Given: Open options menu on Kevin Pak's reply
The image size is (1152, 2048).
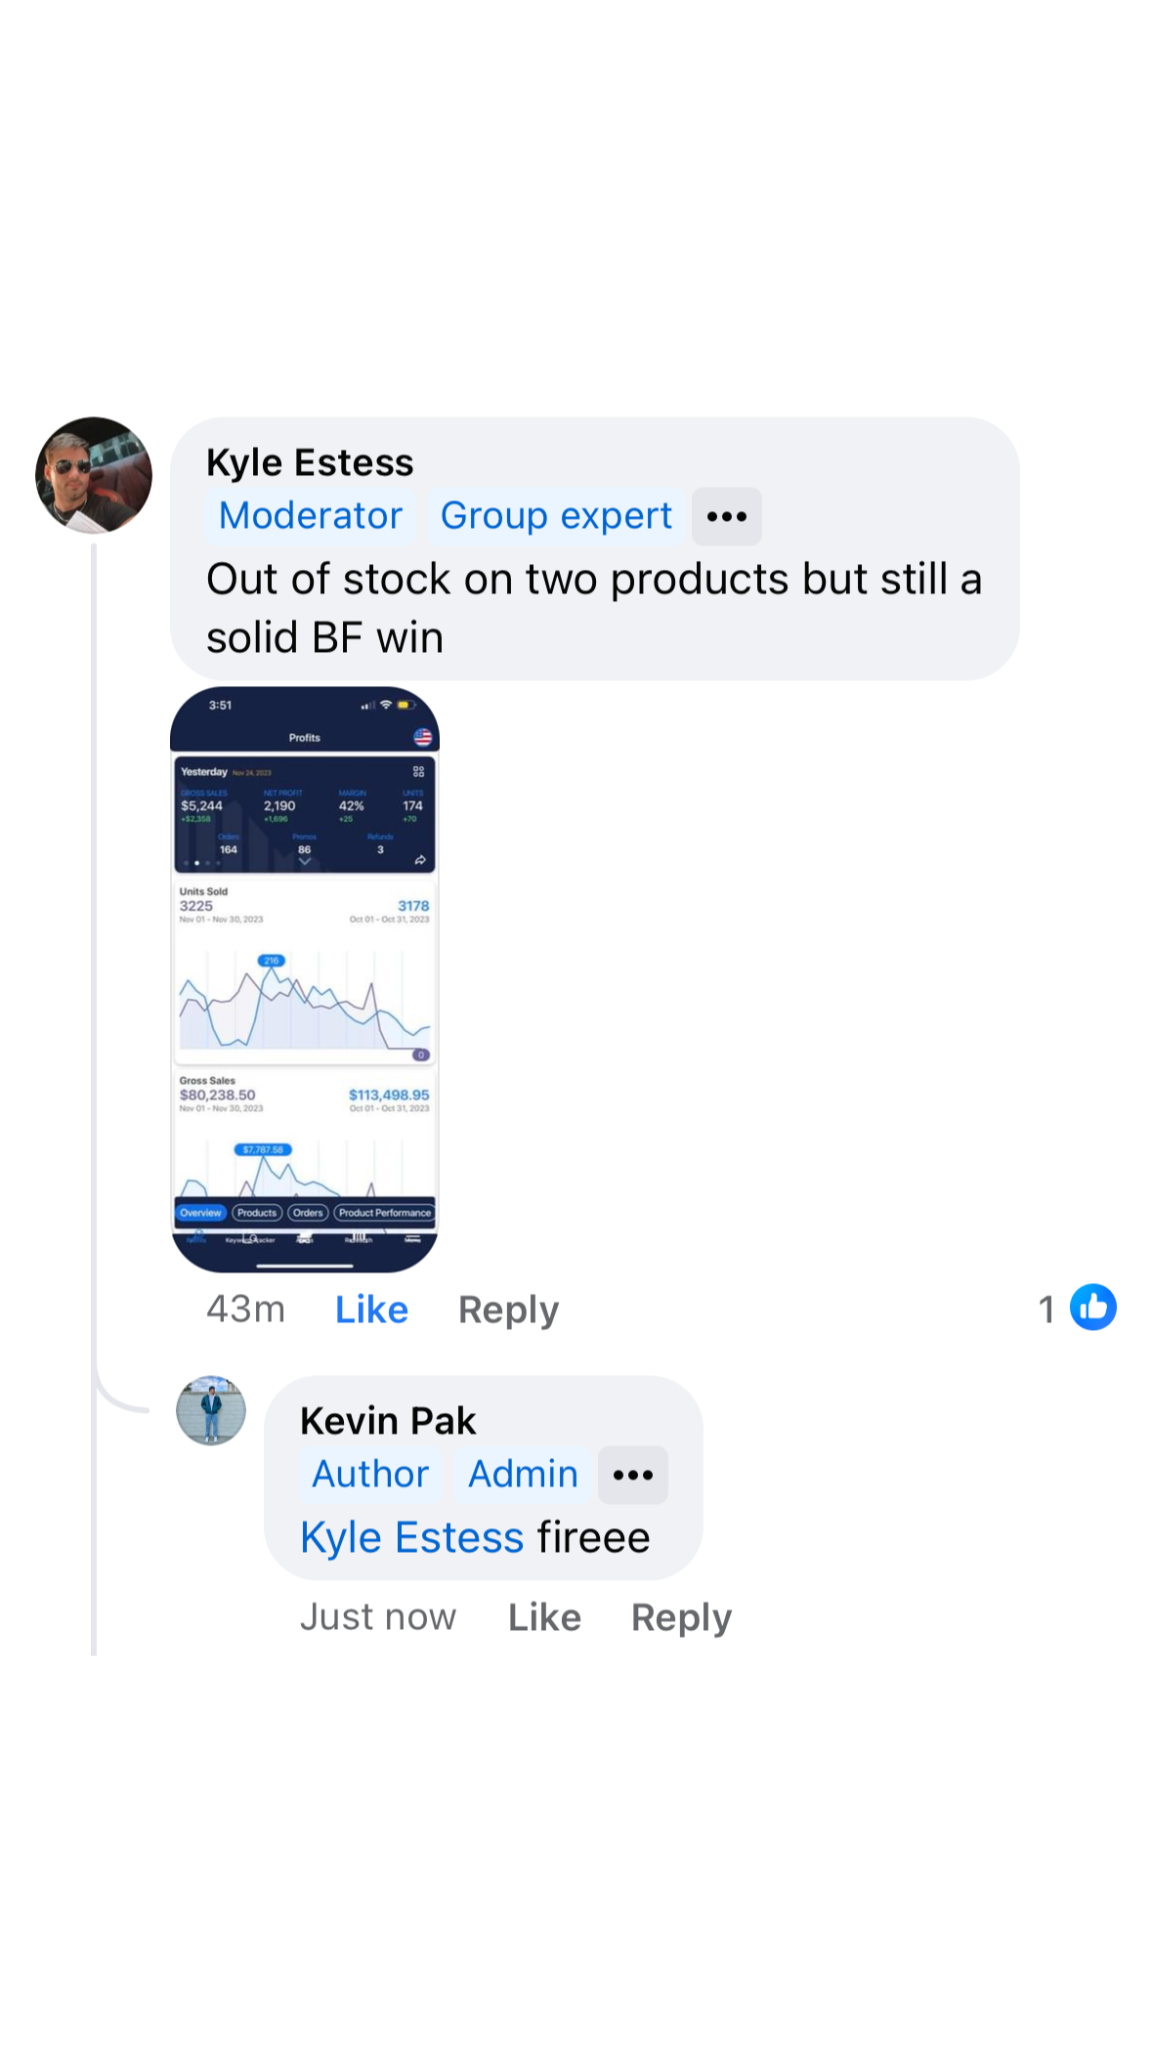Looking at the screenshot, I should point(632,1475).
